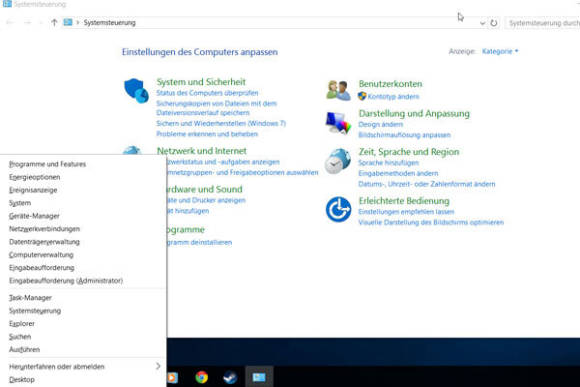Image resolution: width=580 pixels, height=387 pixels.
Task: Open Datenträgerverwaltung from the menu
Action: coord(44,242)
